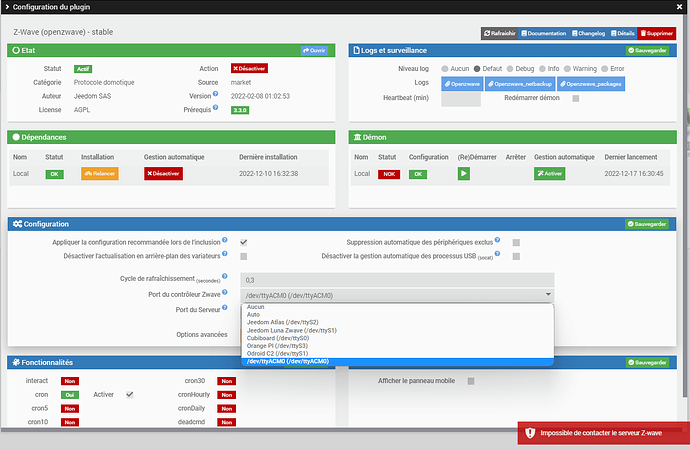Open the Openzwave_packages log

(591, 84)
